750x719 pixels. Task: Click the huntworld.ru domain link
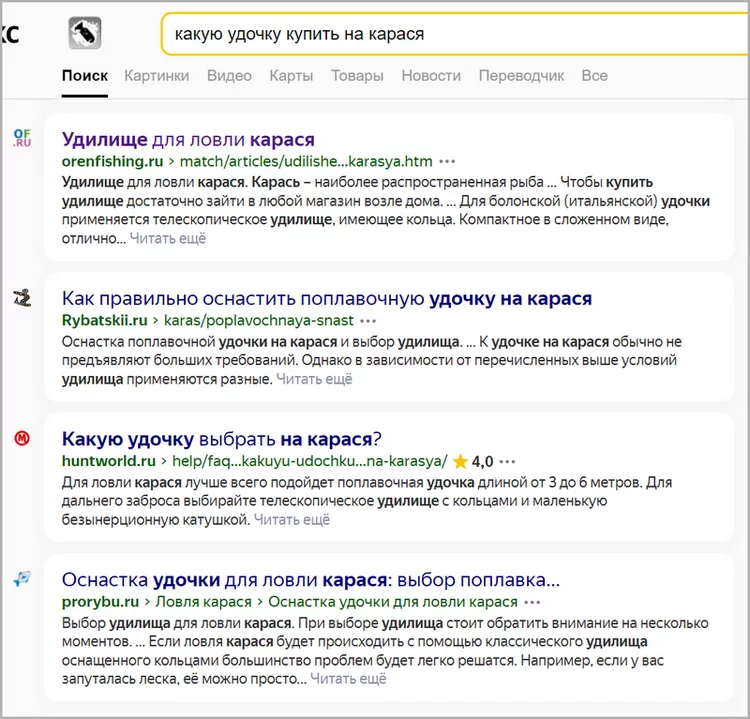(109, 461)
